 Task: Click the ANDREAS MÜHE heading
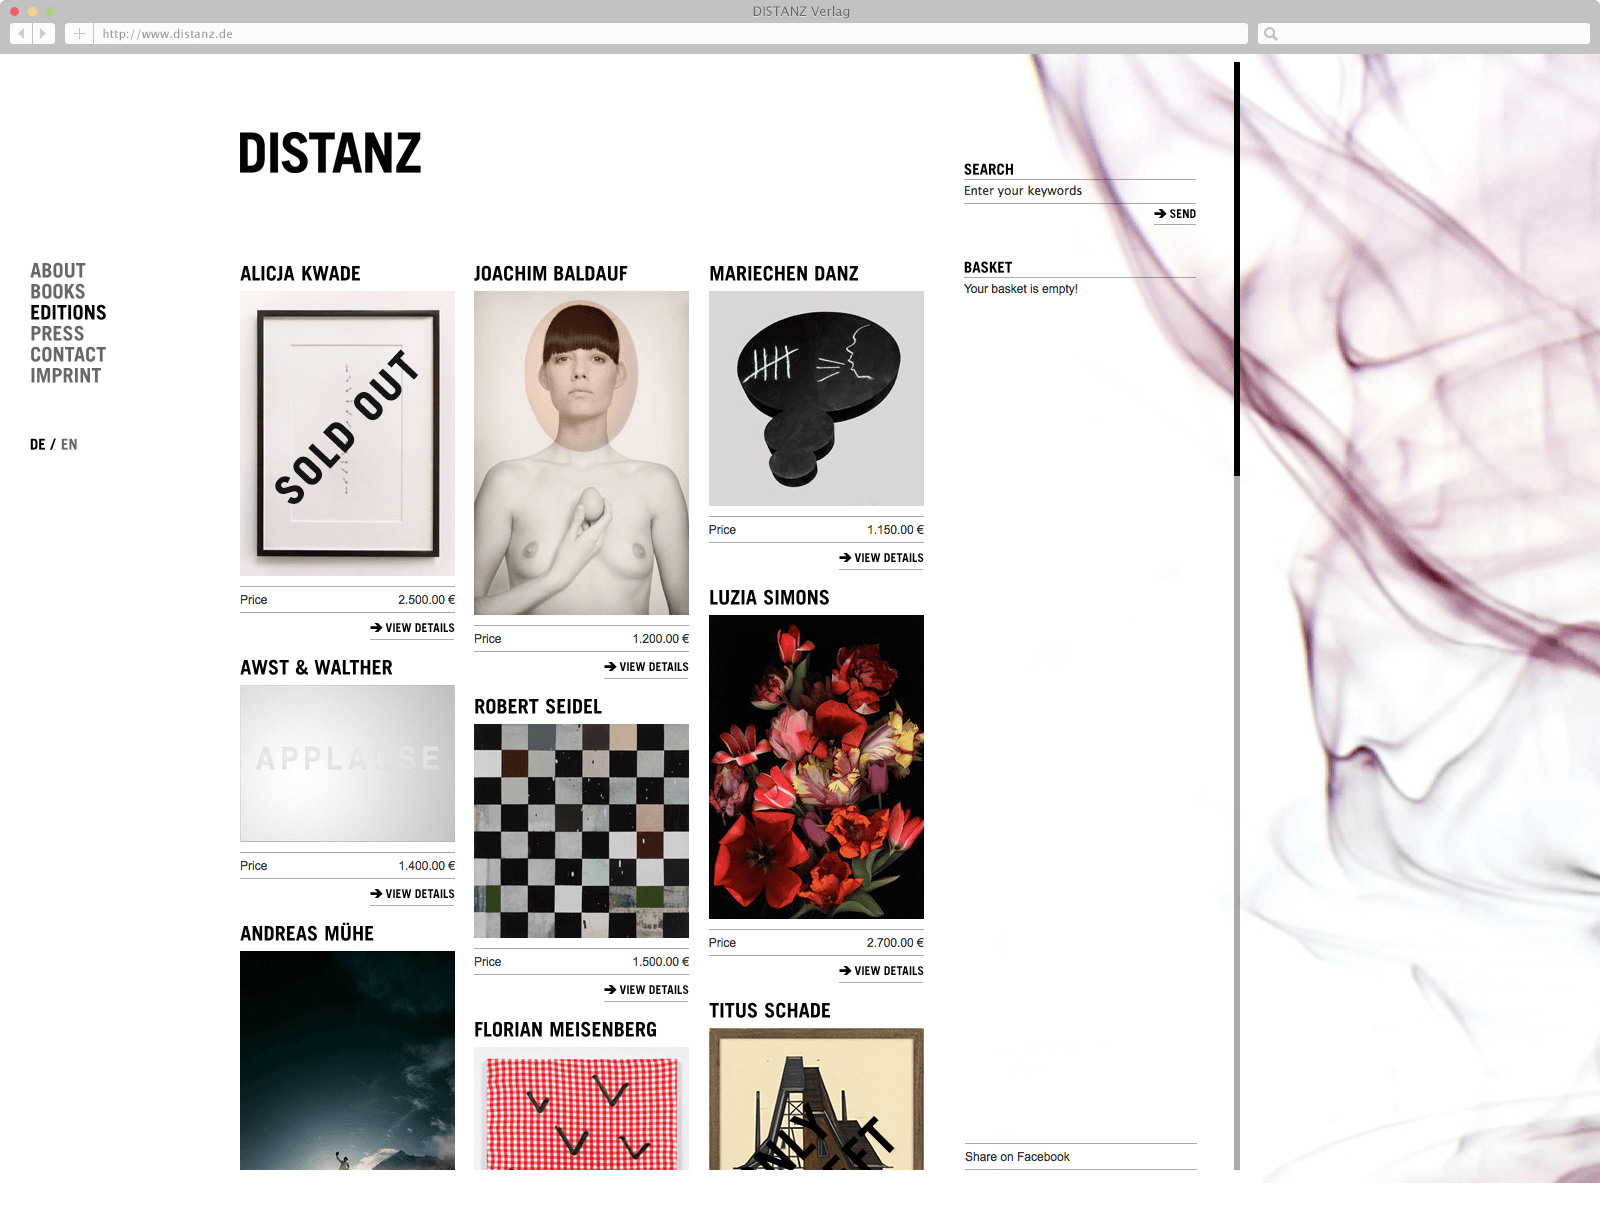coord(307,934)
